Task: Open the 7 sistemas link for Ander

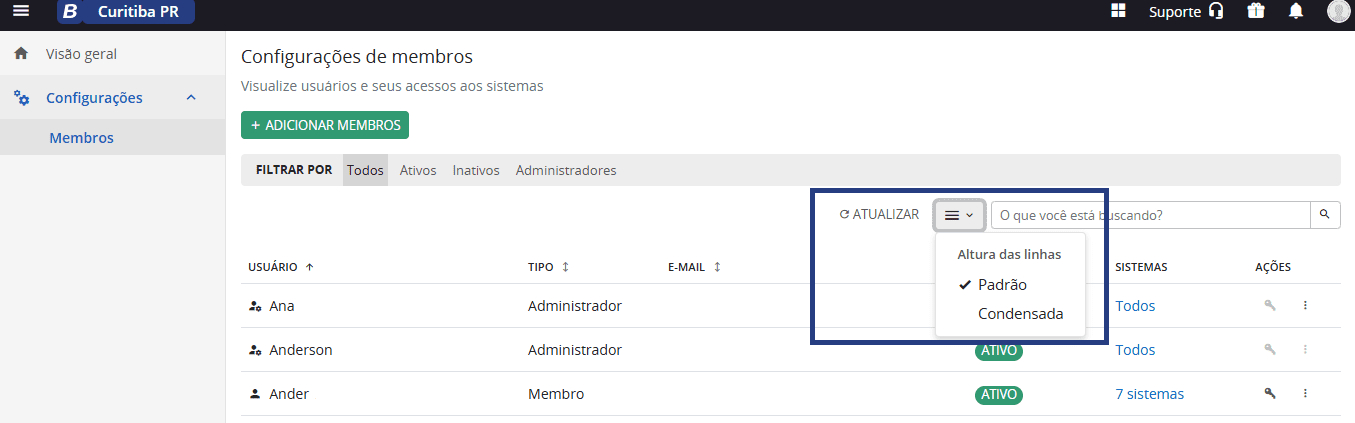Action: [x=1149, y=394]
